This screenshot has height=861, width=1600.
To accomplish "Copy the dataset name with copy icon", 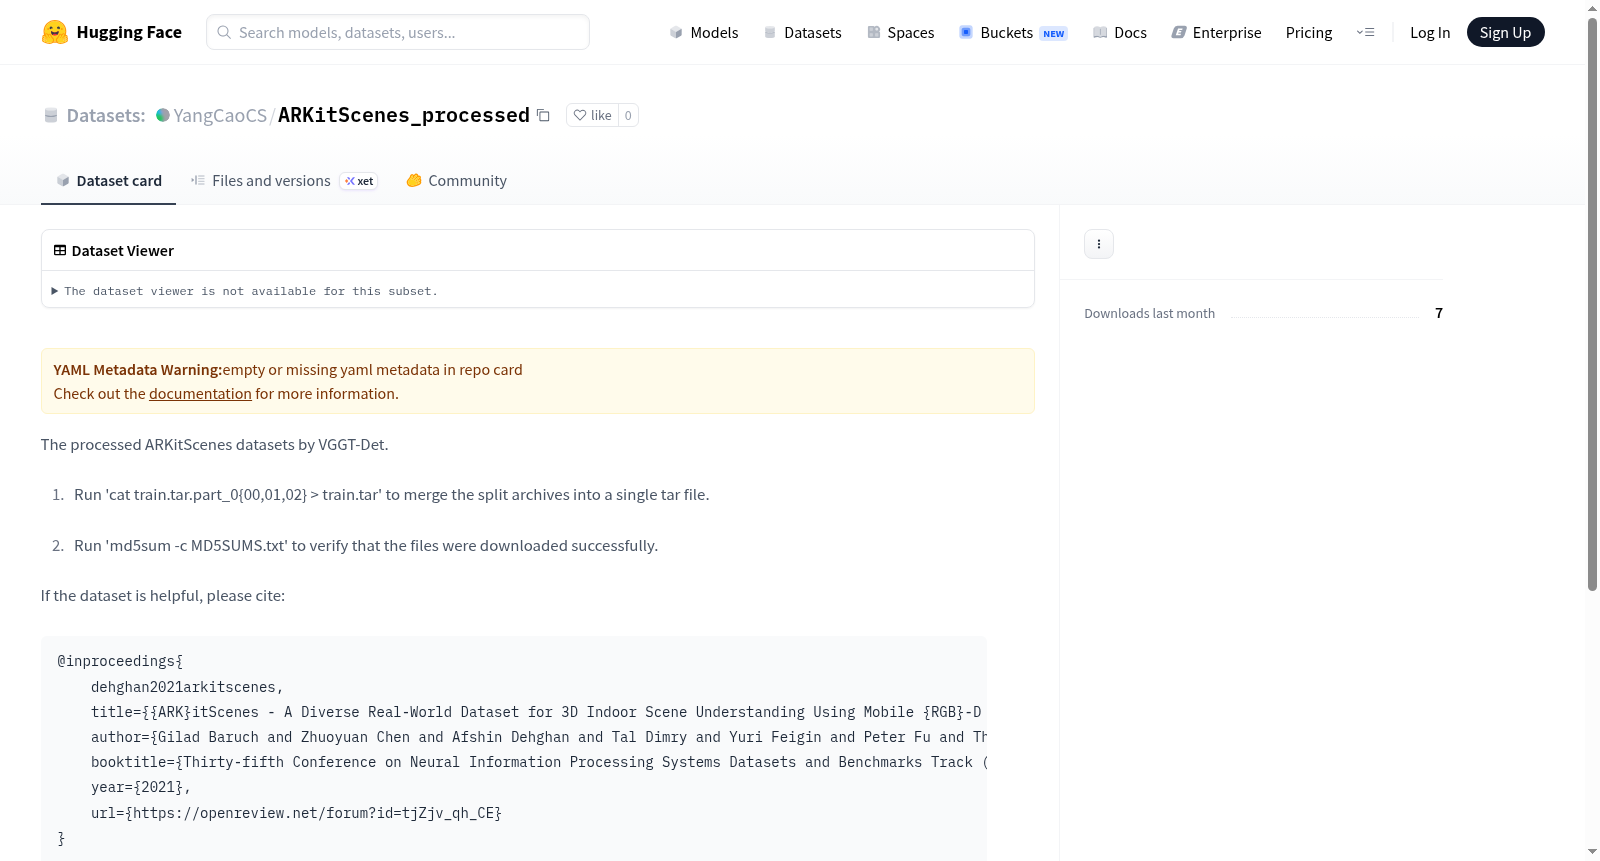I will pyautogui.click(x=543, y=115).
